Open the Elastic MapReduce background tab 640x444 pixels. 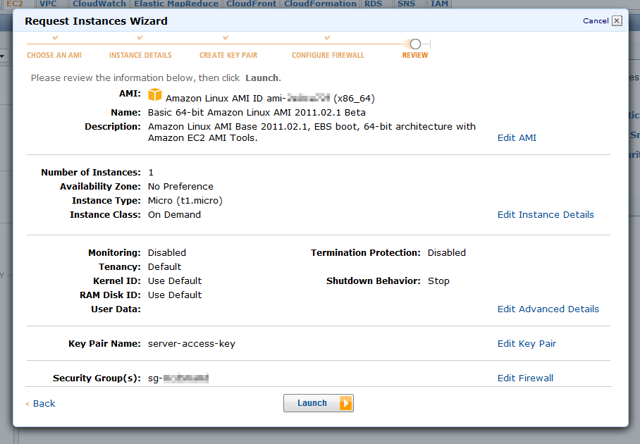[x=176, y=4]
